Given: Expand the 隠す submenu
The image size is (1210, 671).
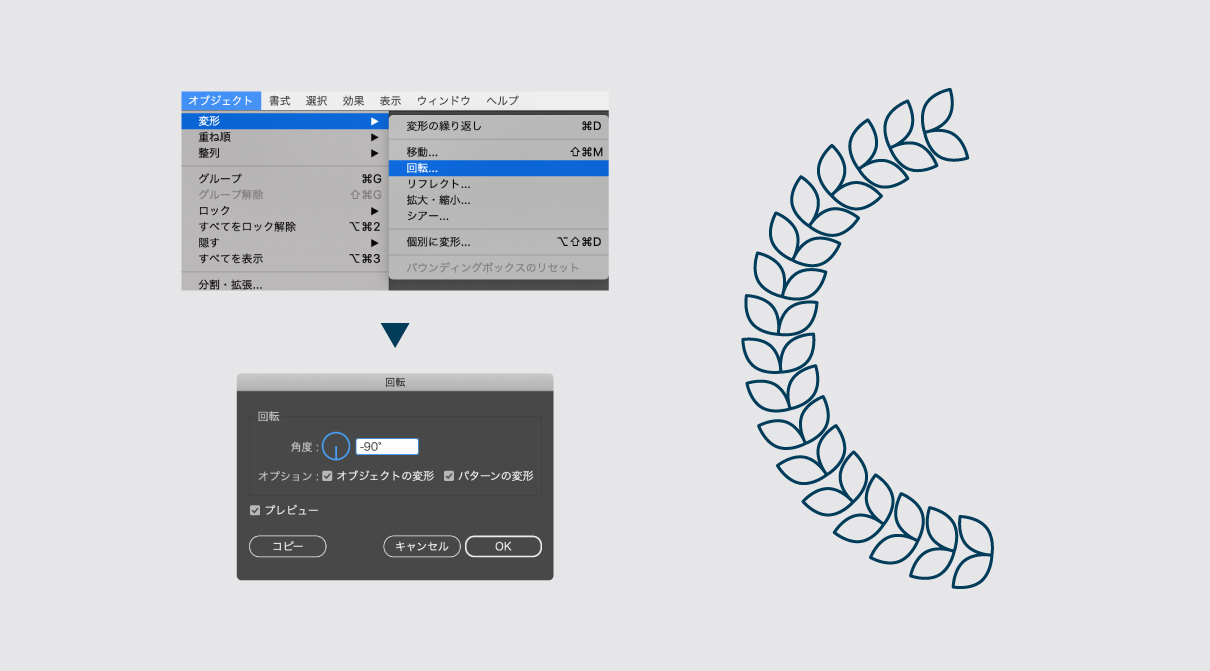Looking at the screenshot, I should point(285,243).
